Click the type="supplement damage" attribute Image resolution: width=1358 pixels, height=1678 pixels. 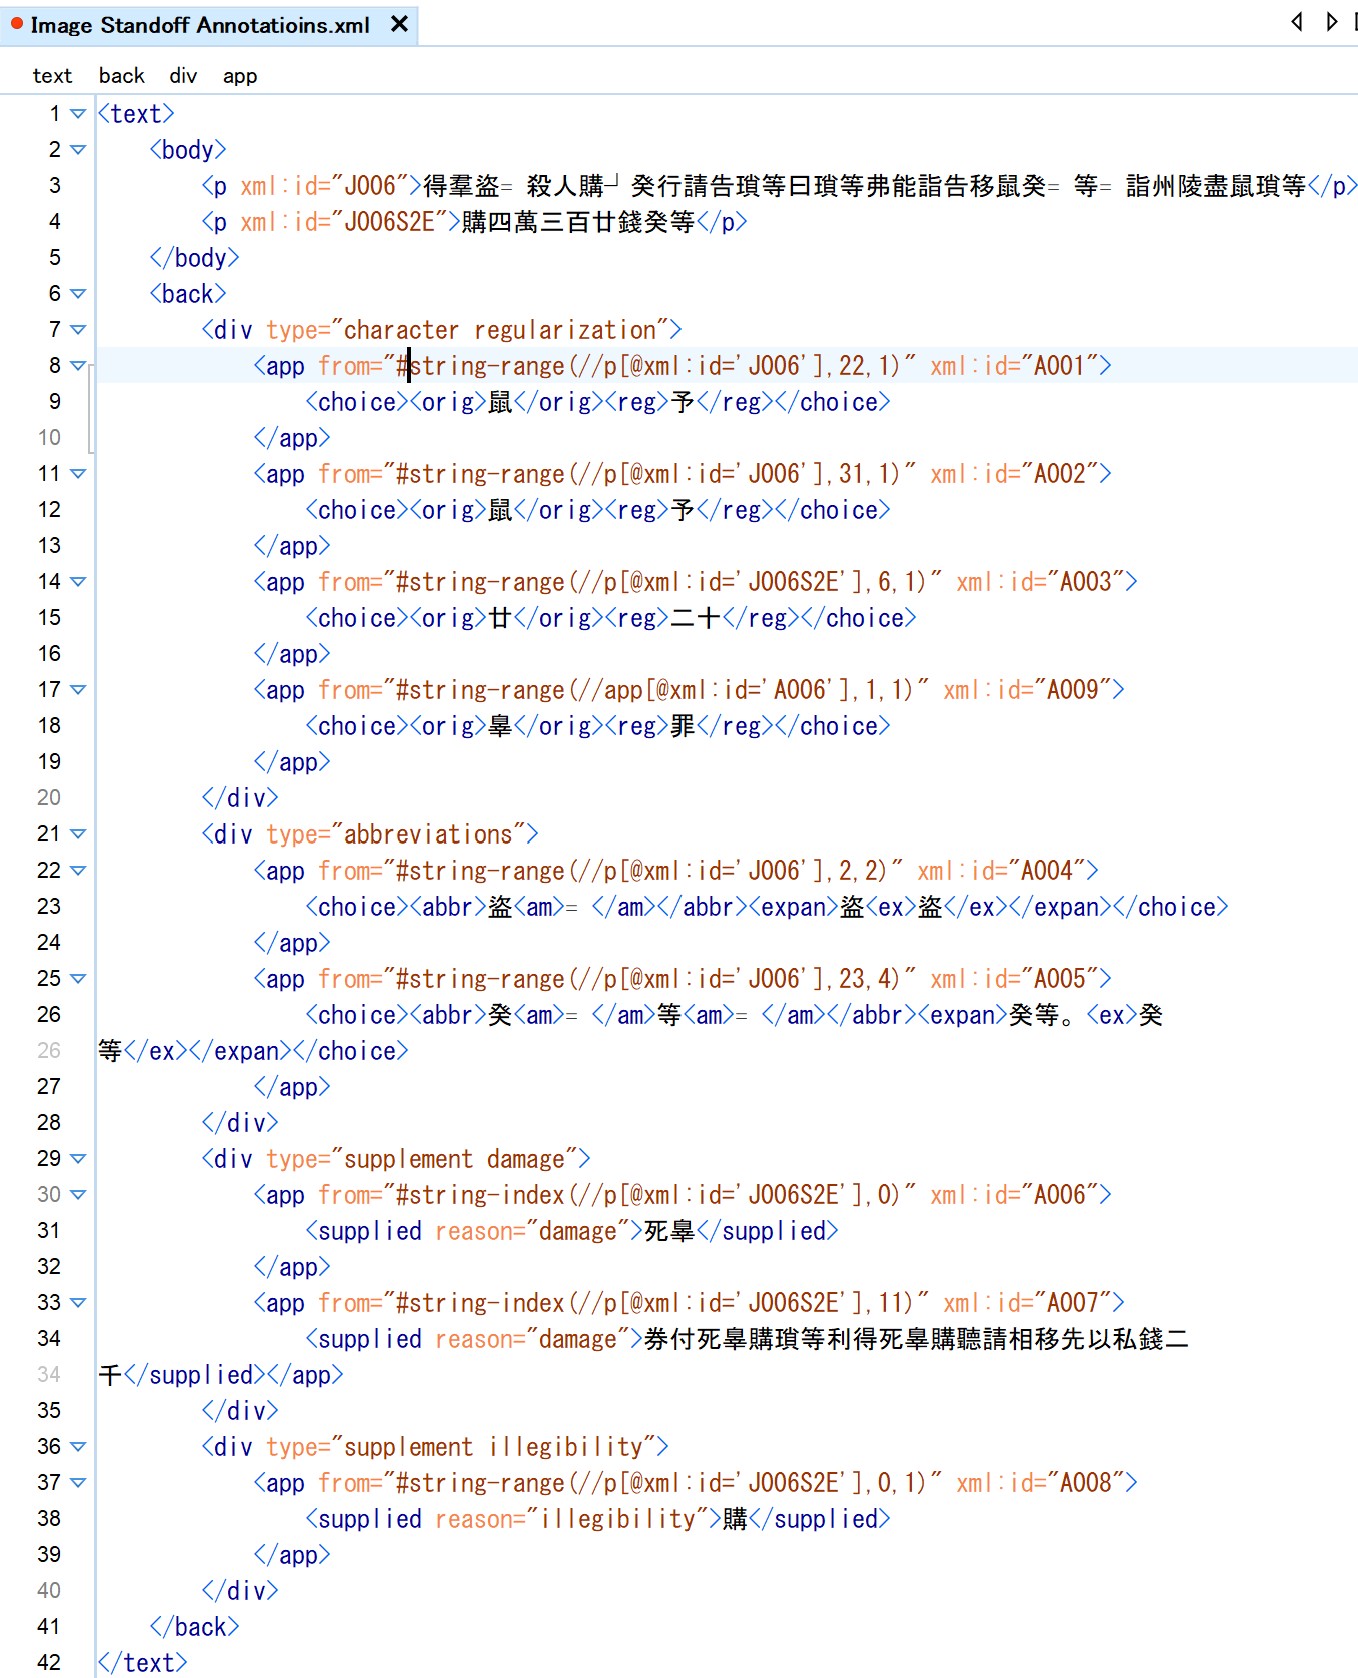[422, 1159]
